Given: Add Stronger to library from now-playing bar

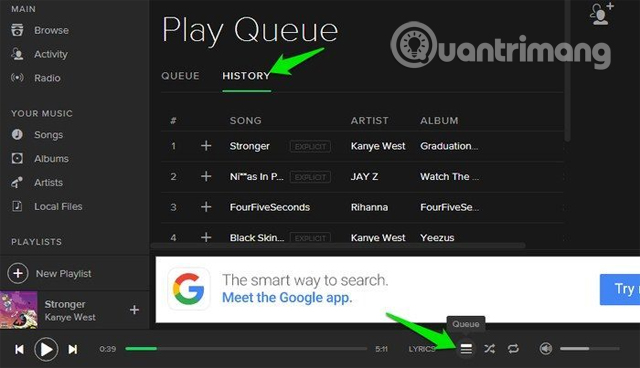Looking at the screenshot, I should click(134, 310).
